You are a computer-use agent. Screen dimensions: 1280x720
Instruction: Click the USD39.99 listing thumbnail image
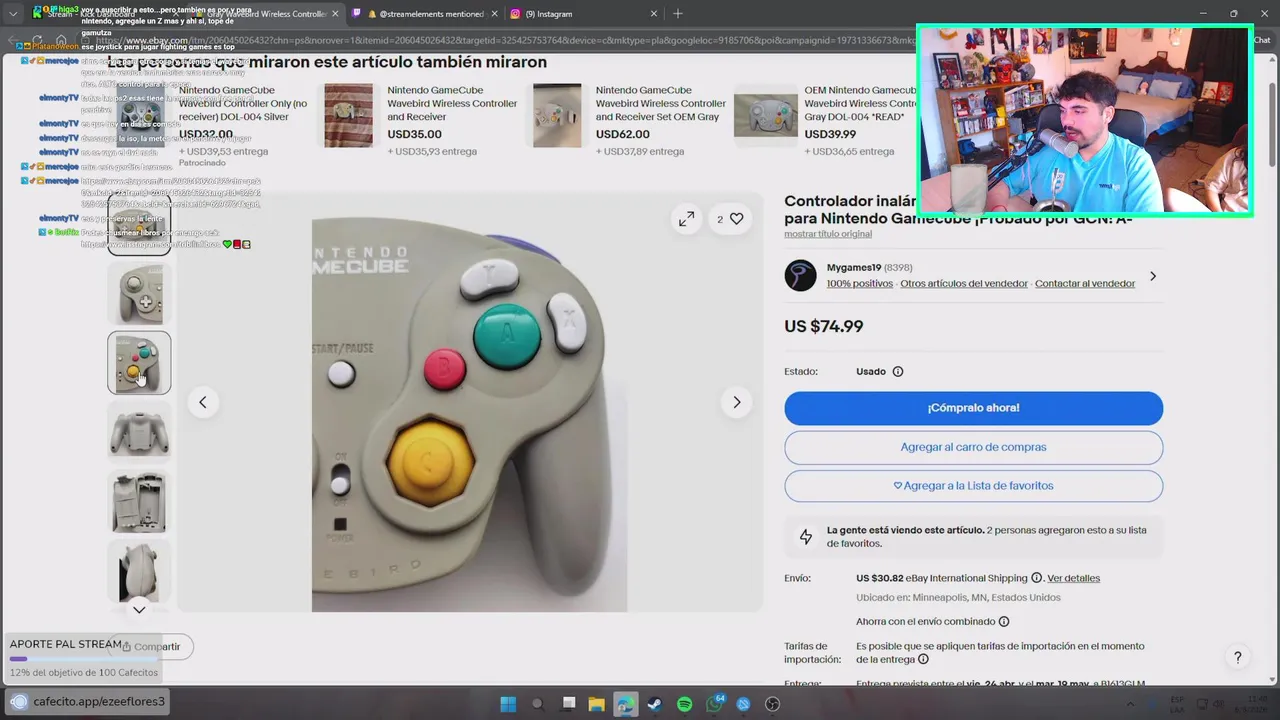766,115
